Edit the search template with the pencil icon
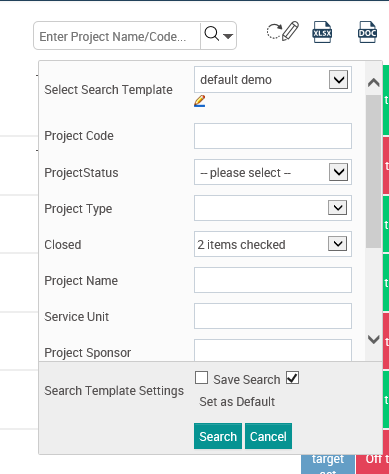The height and width of the screenshot is (474, 389). click(x=200, y=101)
